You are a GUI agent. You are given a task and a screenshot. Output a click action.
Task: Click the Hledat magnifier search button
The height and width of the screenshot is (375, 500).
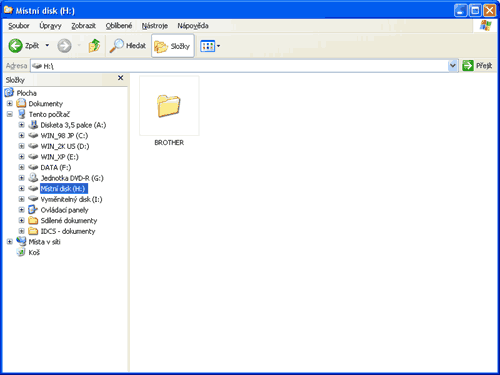[128, 46]
